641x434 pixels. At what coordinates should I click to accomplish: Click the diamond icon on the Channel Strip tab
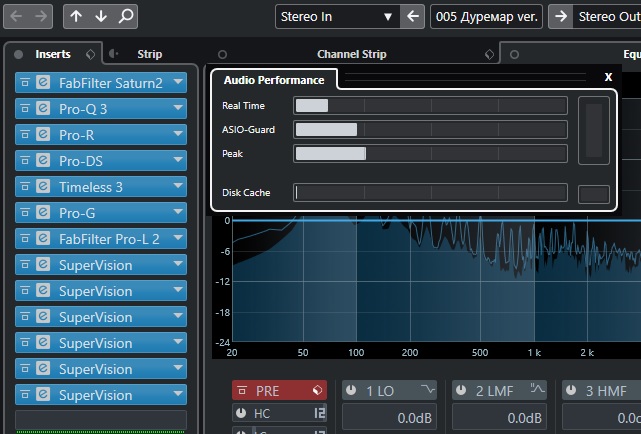489,54
